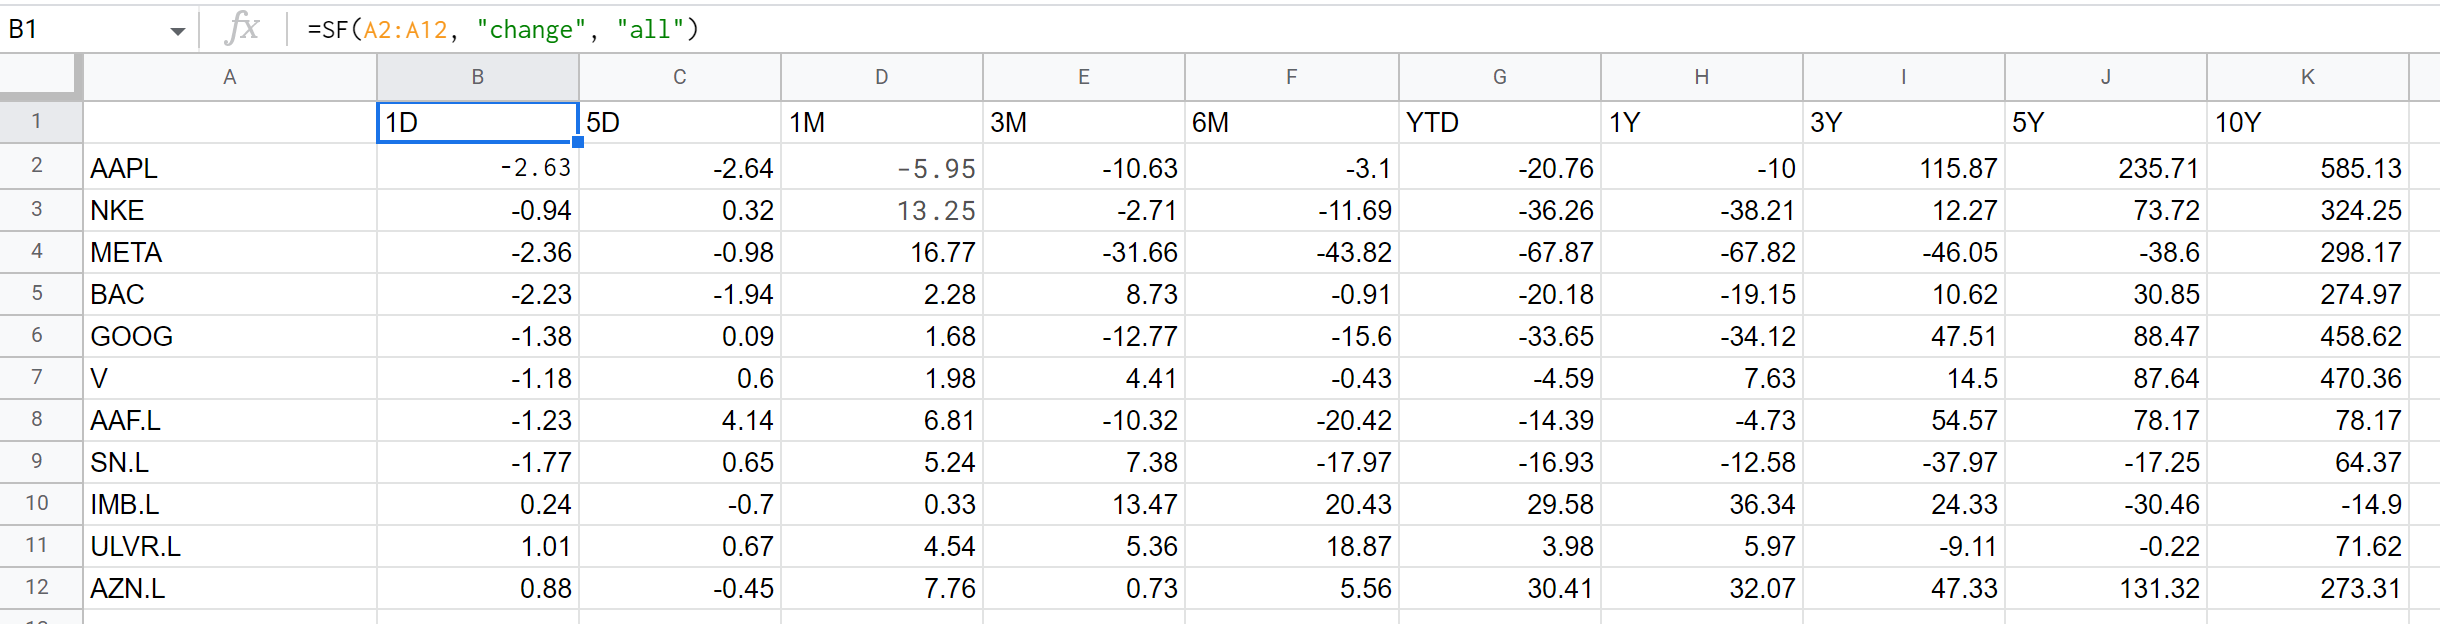Click the fx function icon

243,28
